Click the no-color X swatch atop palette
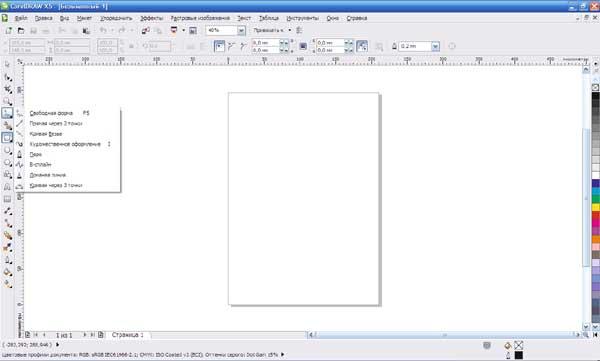The image size is (600, 361). coord(595,87)
